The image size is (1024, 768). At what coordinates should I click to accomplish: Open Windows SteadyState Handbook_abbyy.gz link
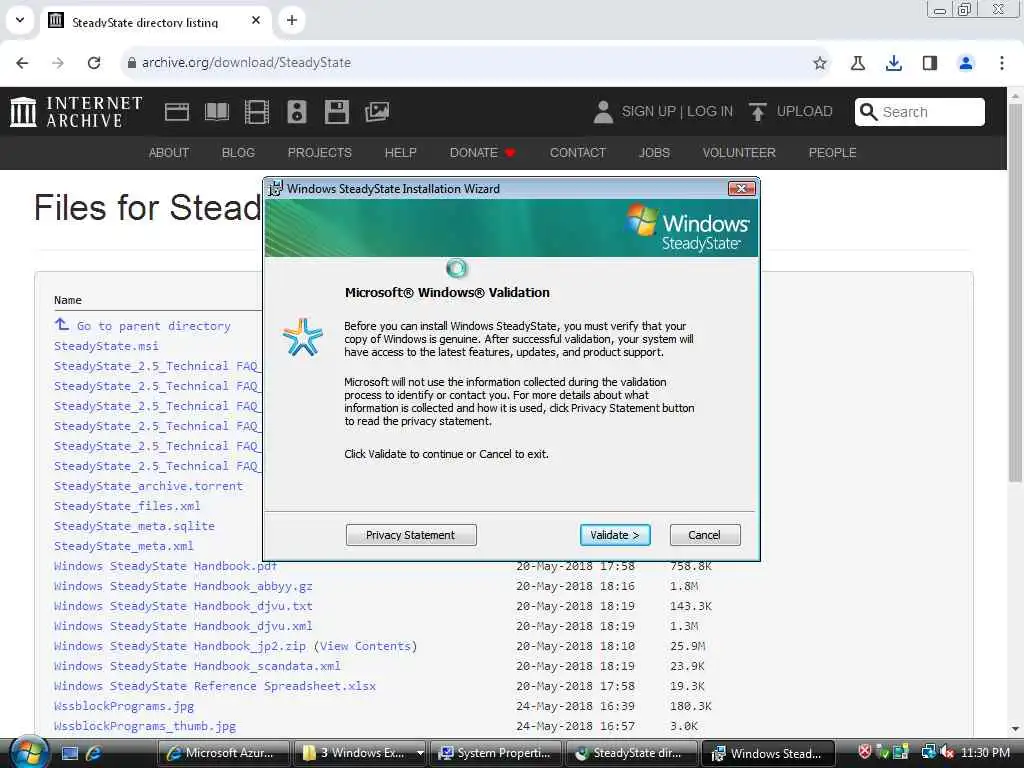[183, 586]
